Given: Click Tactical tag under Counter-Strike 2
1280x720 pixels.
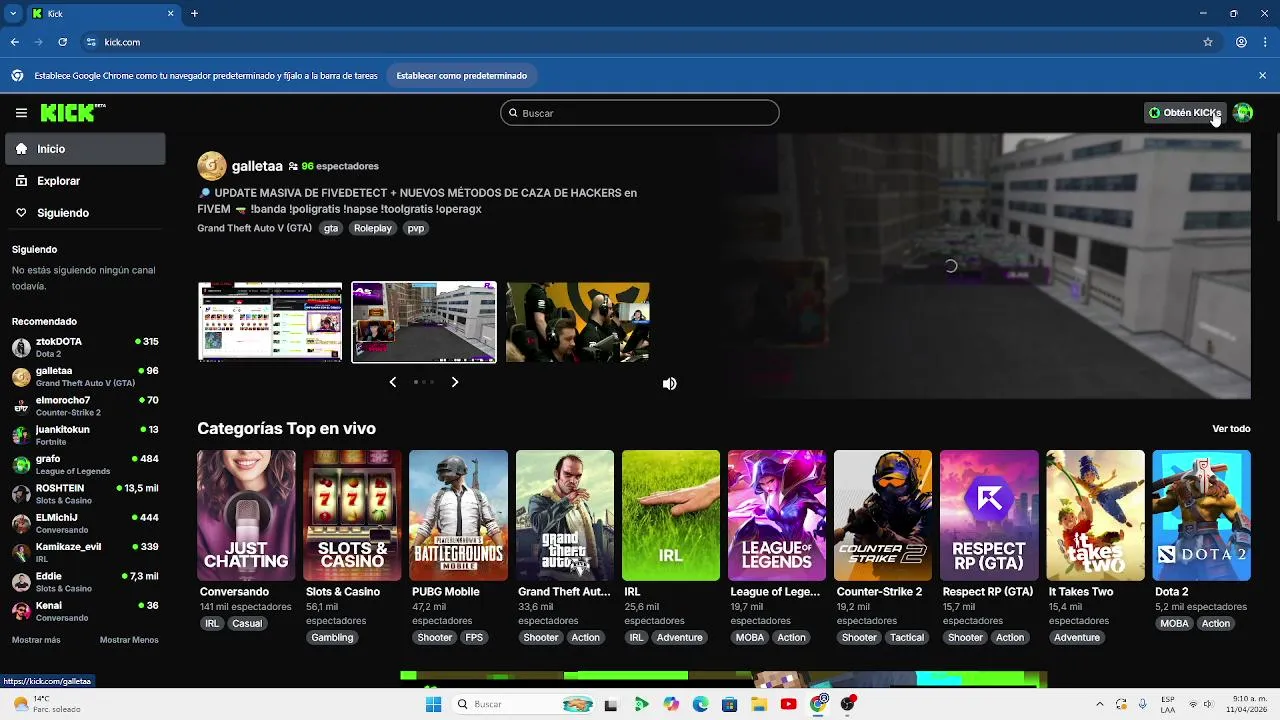Looking at the screenshot, I should click(x=907, y=638).
